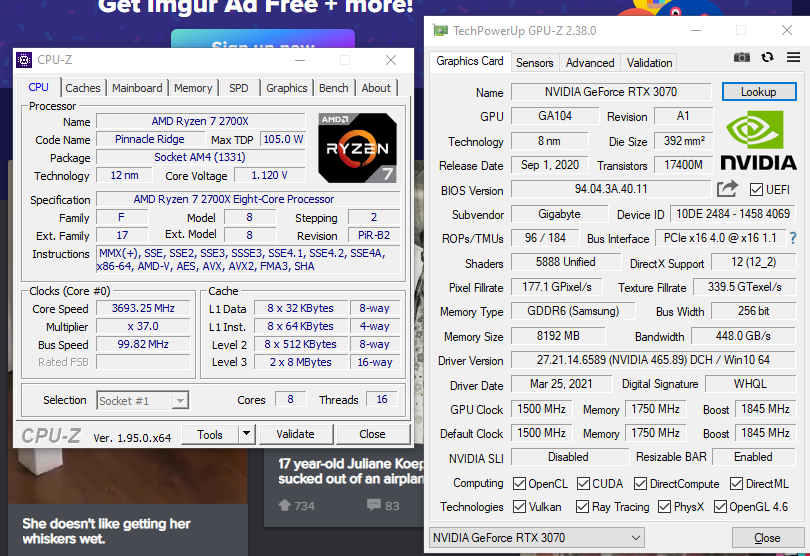Click the BIOS Version field 94.04.3A.40.11
This screenshot has width=810, height=556.
coord(611,189)
